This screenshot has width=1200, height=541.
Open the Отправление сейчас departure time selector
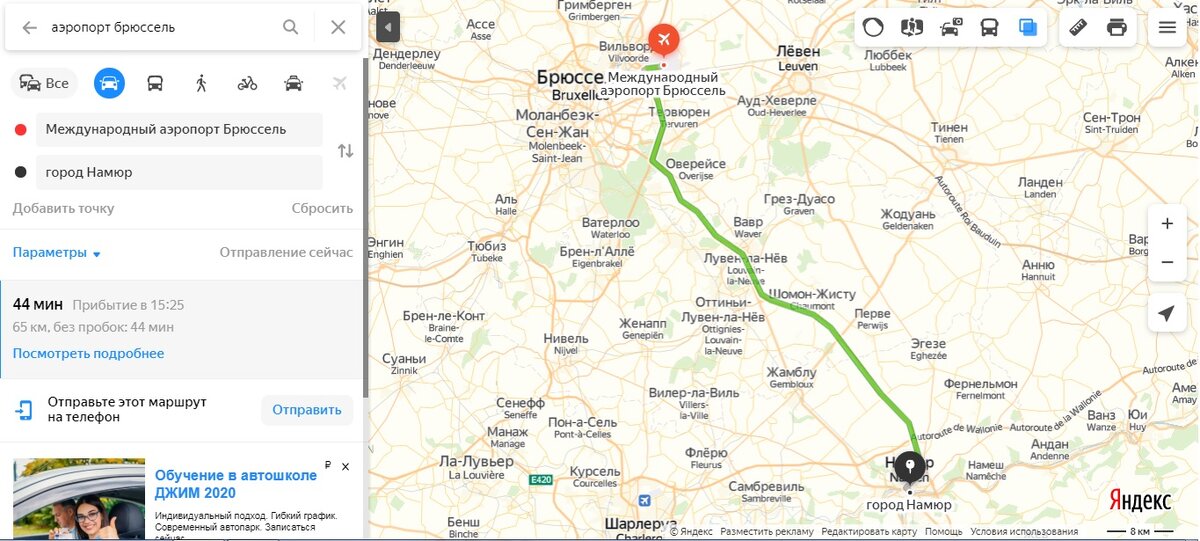(x=286, y=253)
